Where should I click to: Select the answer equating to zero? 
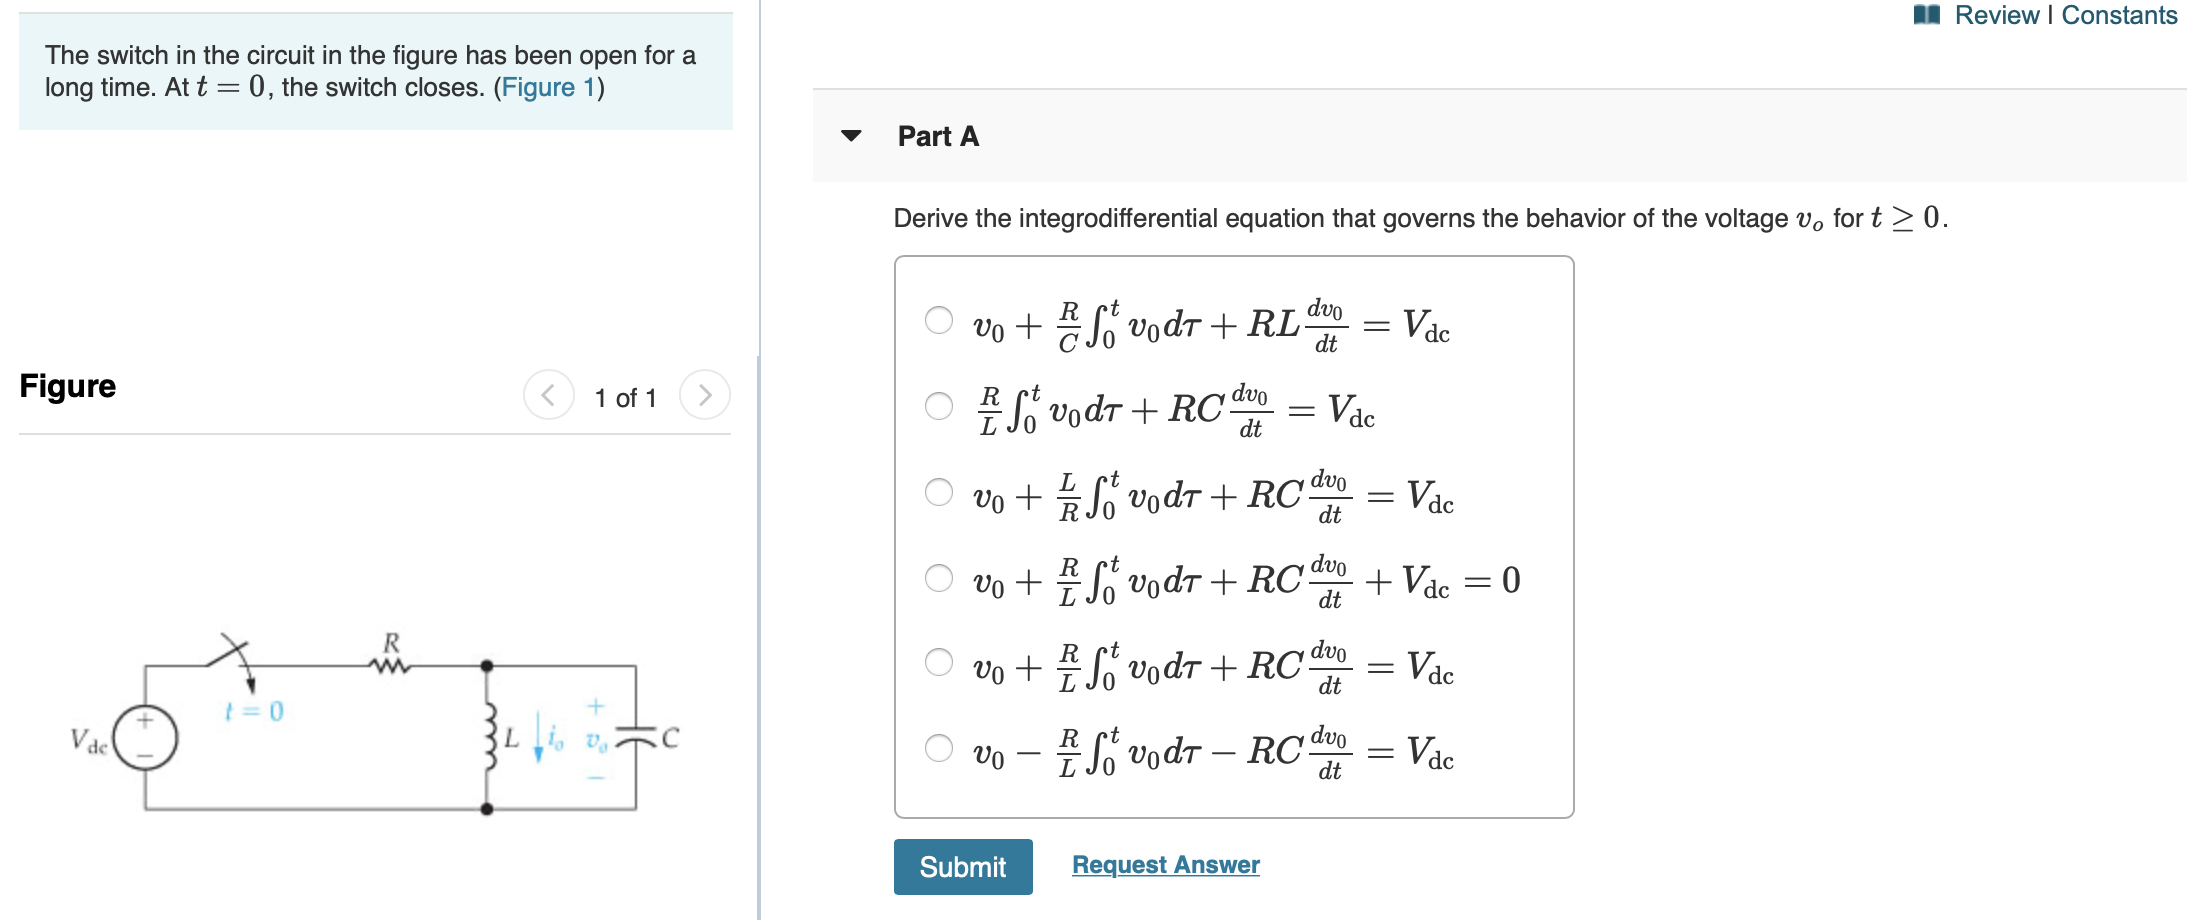click(937, 578)
